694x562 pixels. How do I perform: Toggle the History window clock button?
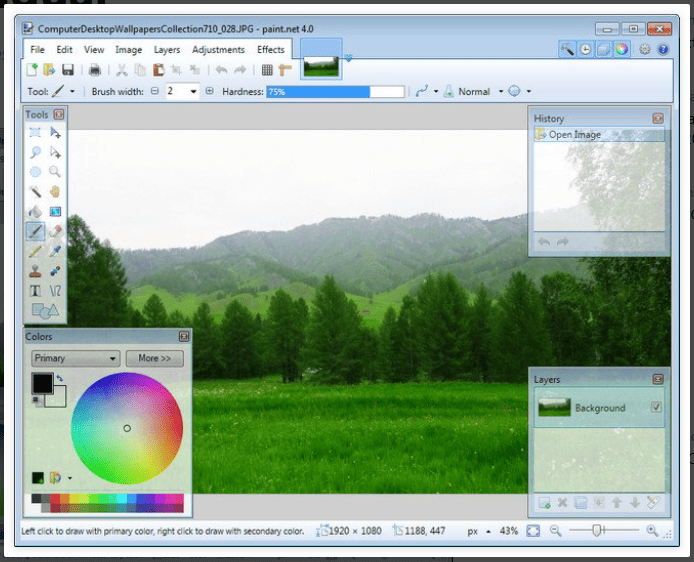click(x=585, y=49)
